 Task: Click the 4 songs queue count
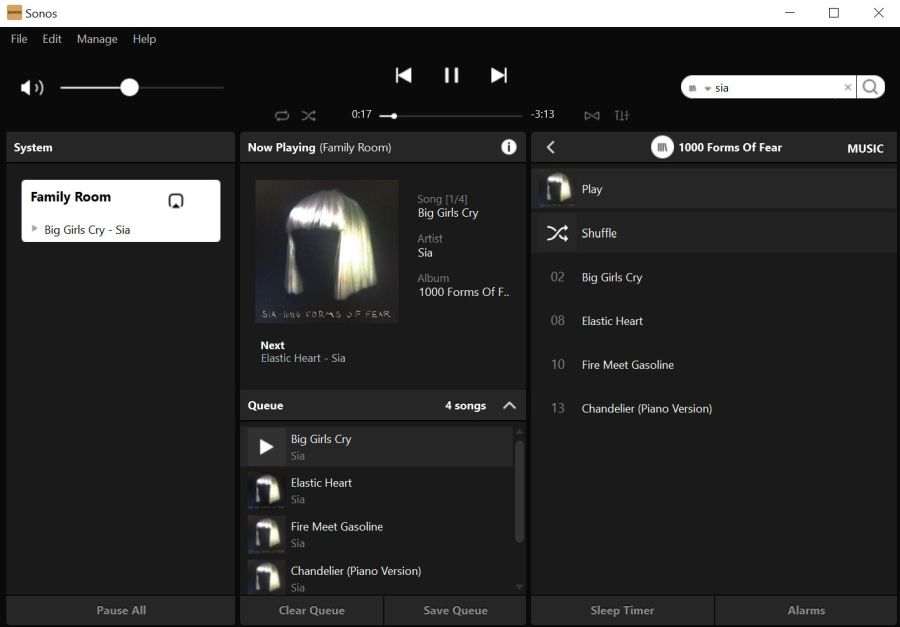(x=465, y=405)
